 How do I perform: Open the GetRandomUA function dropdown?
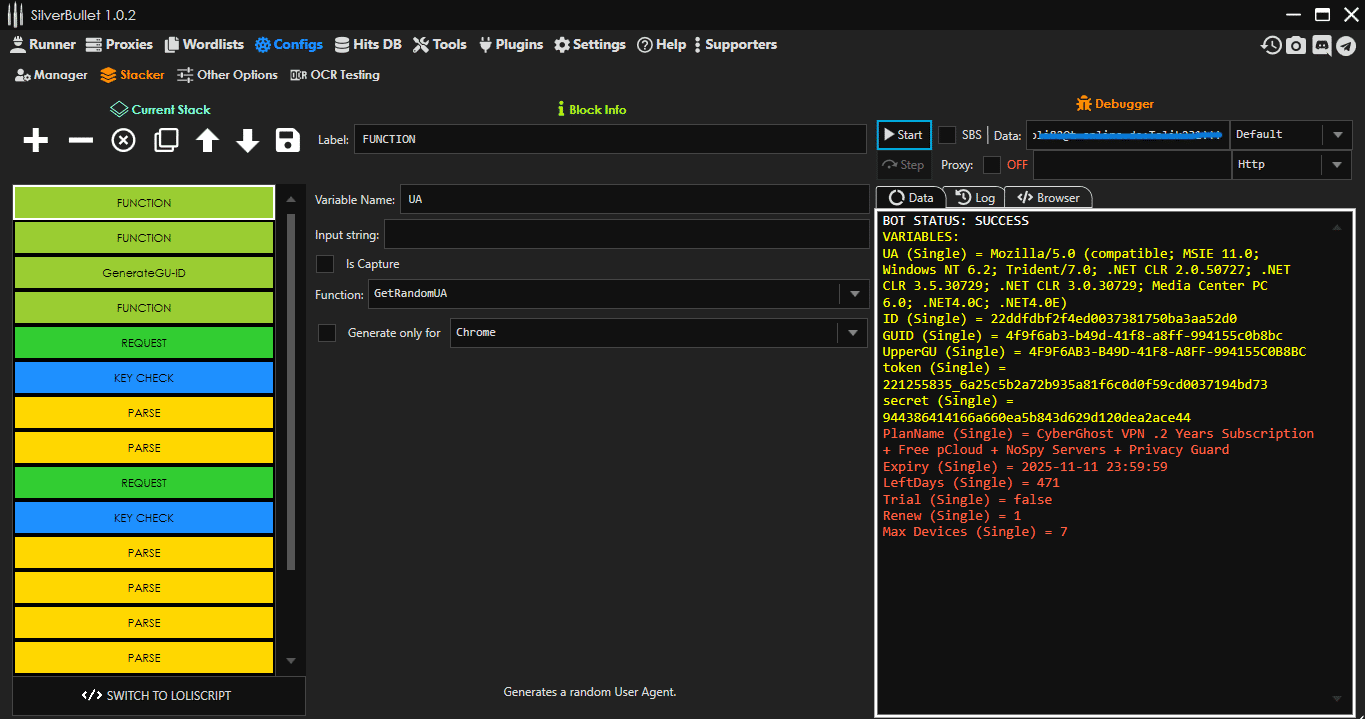855,294
